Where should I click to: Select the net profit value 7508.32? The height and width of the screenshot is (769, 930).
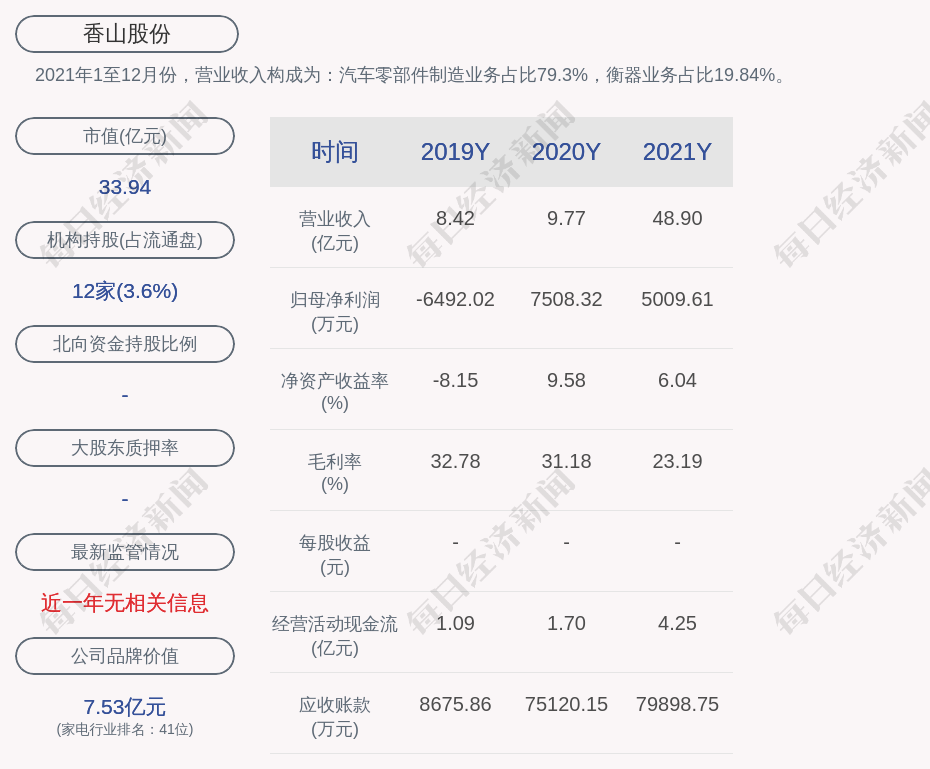click(566, 299)
